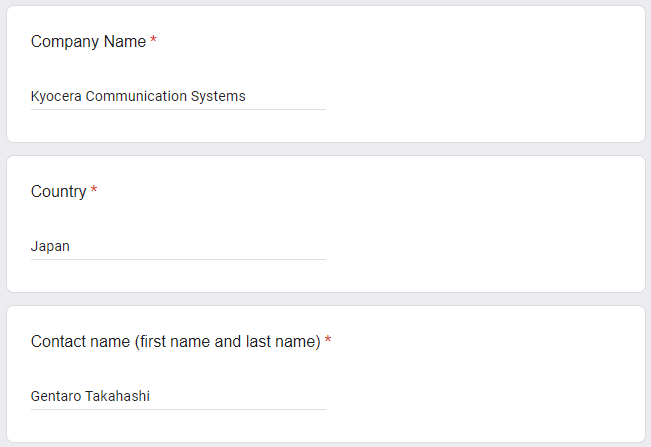The width and height of the screenshot is (651, 447).
Task: Select the Country question label
Action: pos(59,191)
